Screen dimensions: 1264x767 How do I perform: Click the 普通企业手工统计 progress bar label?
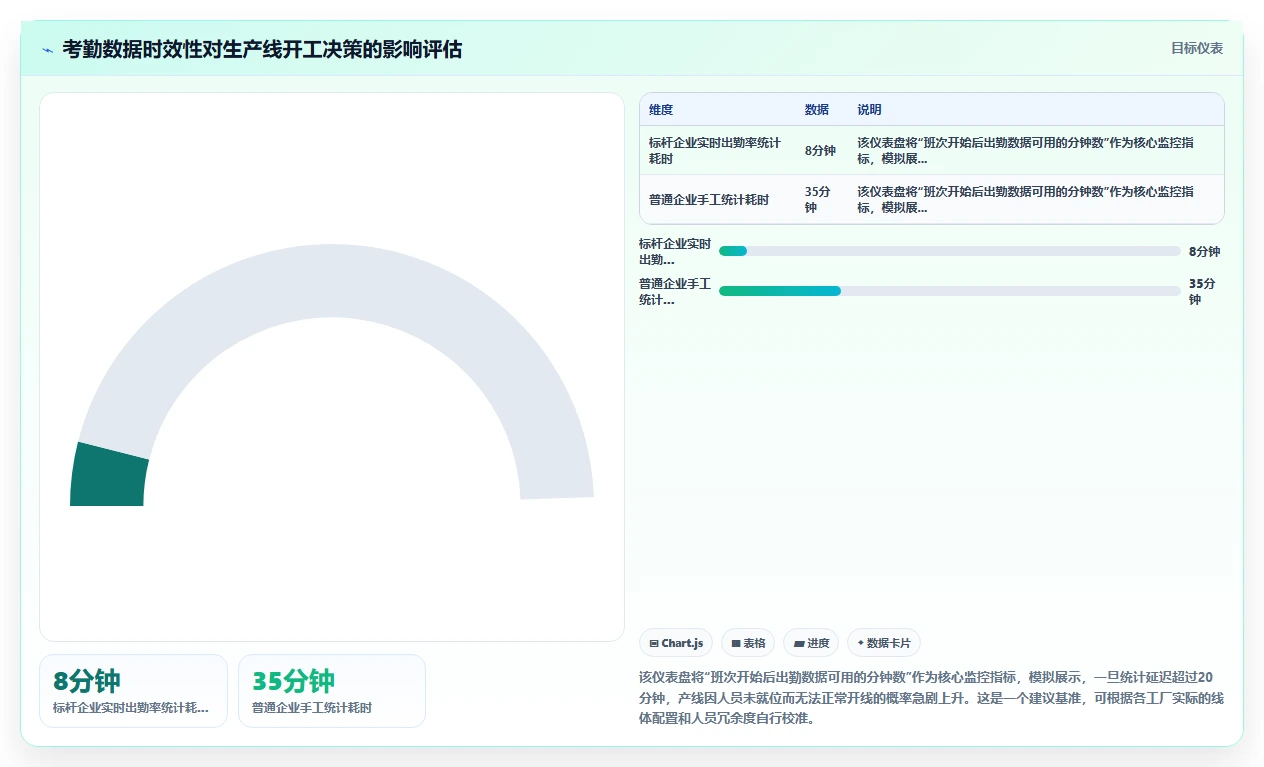click(675, 291)
